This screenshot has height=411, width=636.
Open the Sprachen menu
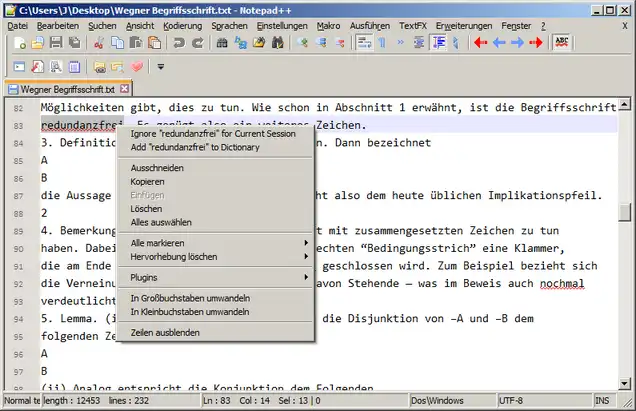point(229,26)
